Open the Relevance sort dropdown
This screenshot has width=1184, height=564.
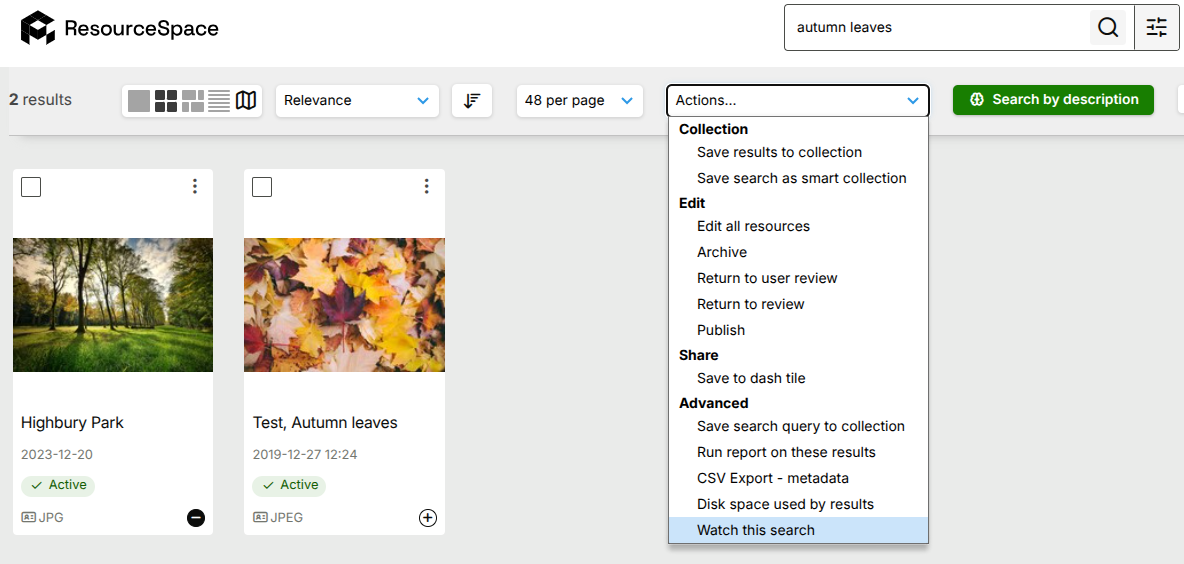pos(357,100)
